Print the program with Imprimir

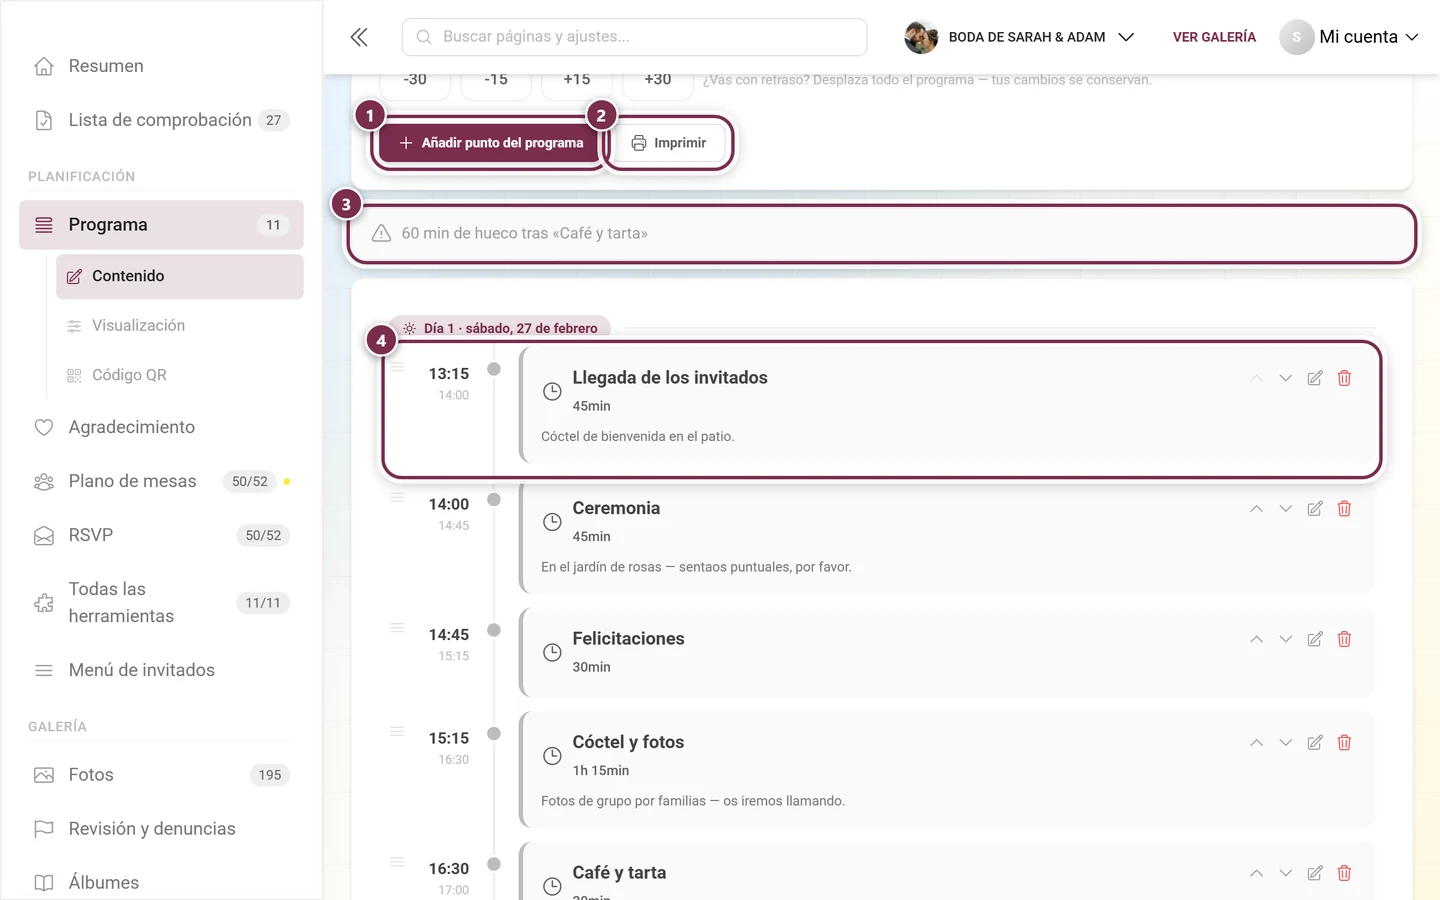[x=669, y=143]
